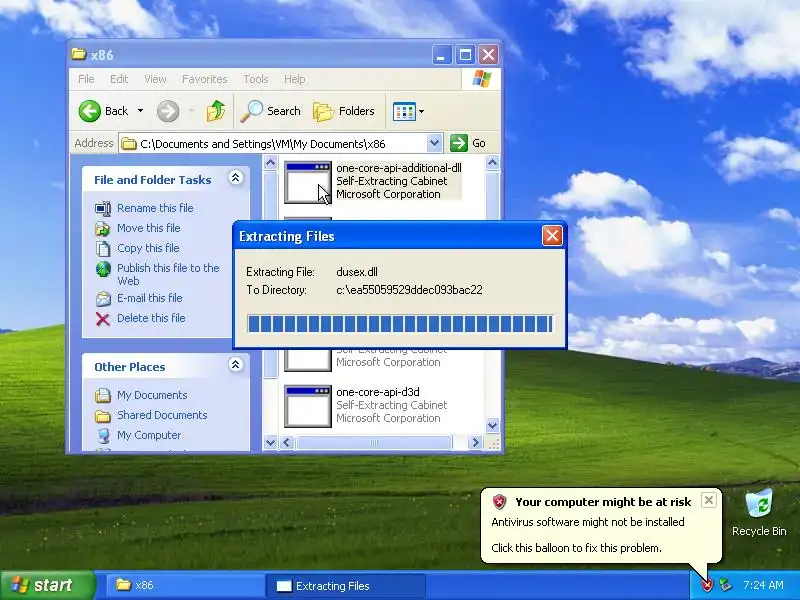Click the Safely Remove Hardware tray icon
The width and height of the screenshot is (800, 600).
725,585
